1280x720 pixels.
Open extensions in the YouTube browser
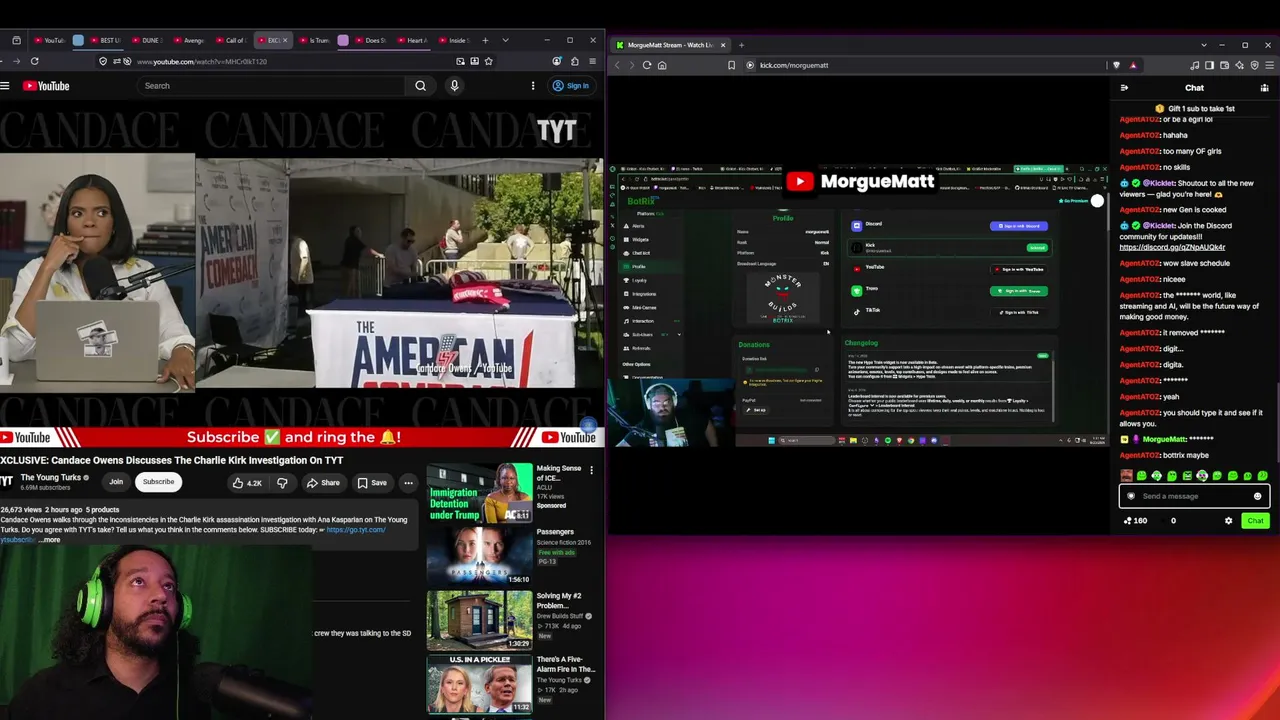coord(575,61)
